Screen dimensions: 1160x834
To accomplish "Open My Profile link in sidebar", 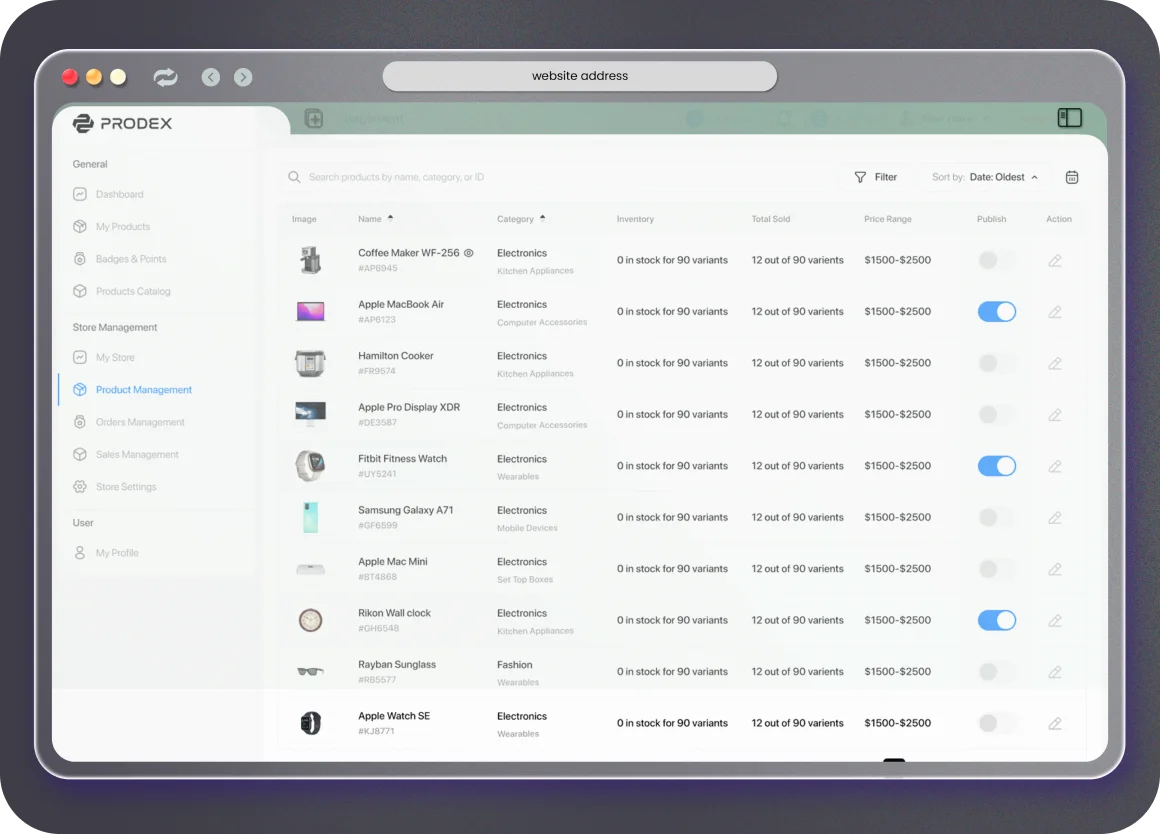I will (x=117, y=553).
